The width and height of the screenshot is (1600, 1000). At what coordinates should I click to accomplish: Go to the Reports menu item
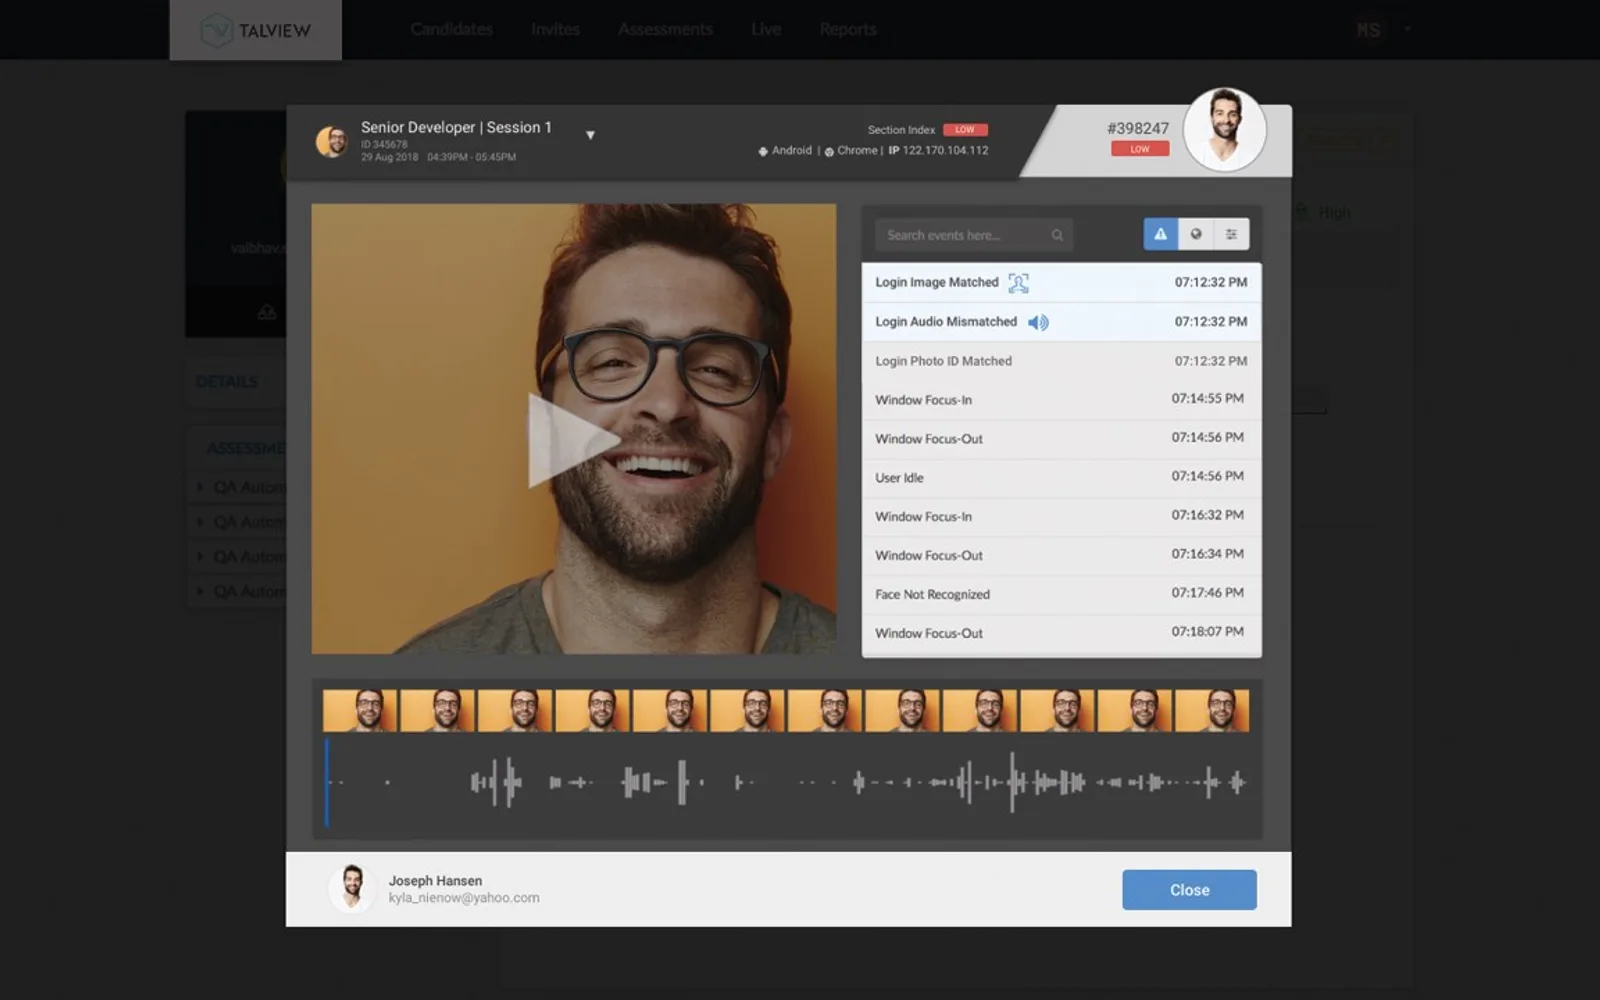[848, 29]
